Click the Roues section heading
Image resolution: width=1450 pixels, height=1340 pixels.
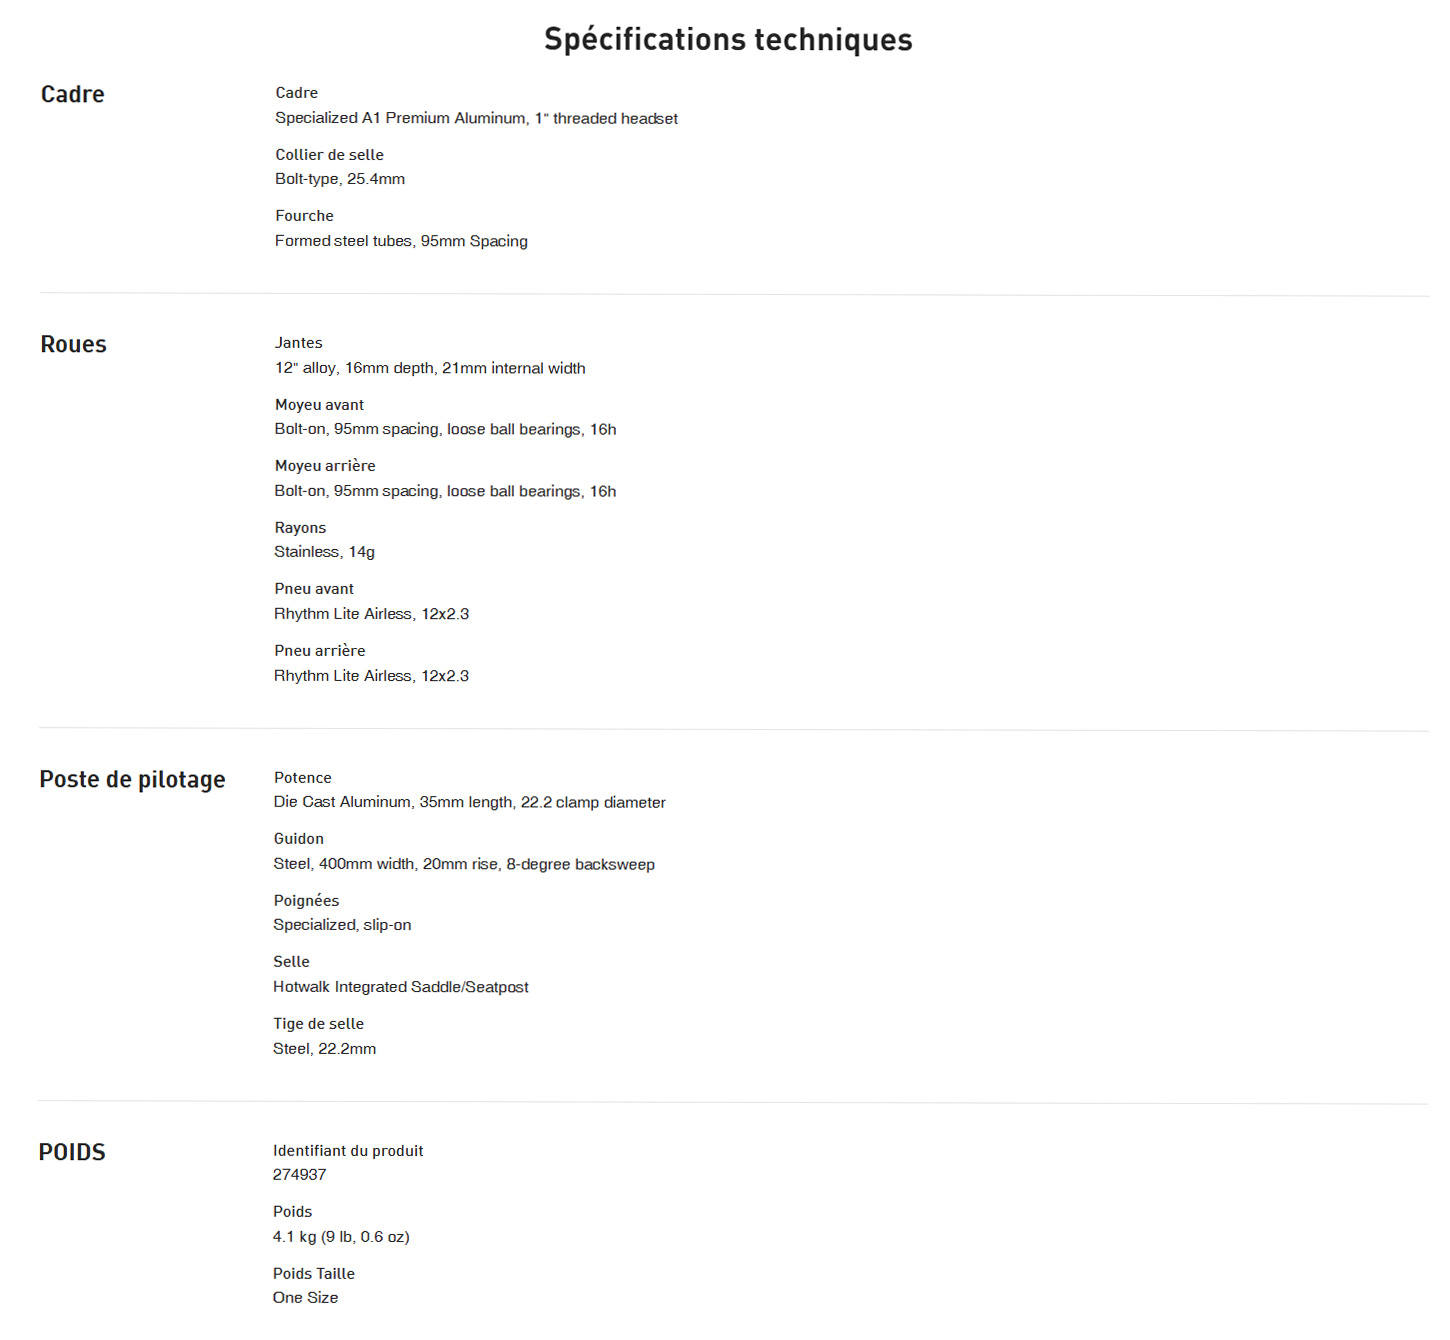(73, 344)
